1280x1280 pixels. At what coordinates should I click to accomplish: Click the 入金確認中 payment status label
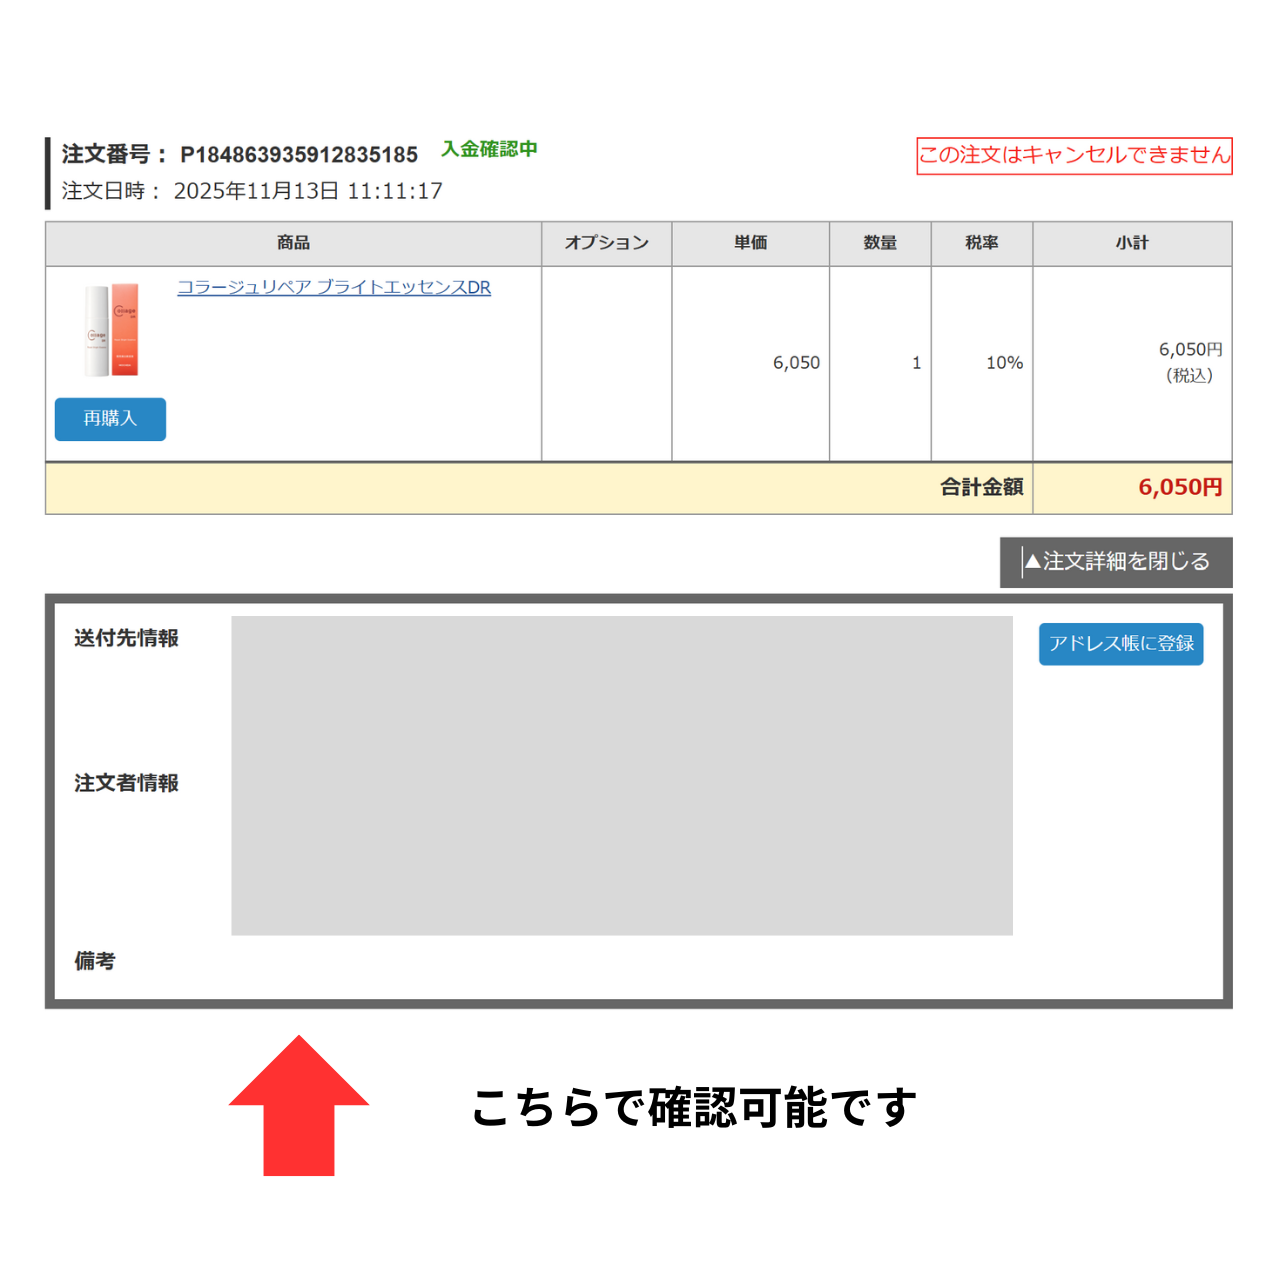pos(489,148)
